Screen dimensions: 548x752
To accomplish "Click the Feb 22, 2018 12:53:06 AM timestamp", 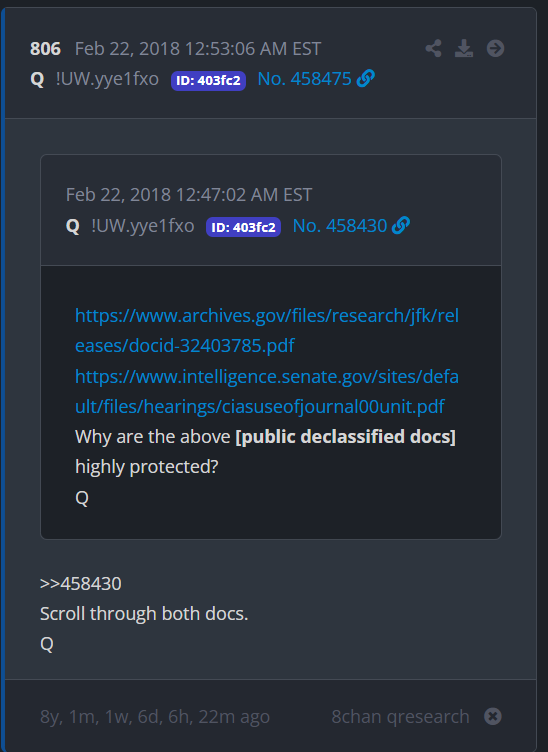I will click(198, 49).
